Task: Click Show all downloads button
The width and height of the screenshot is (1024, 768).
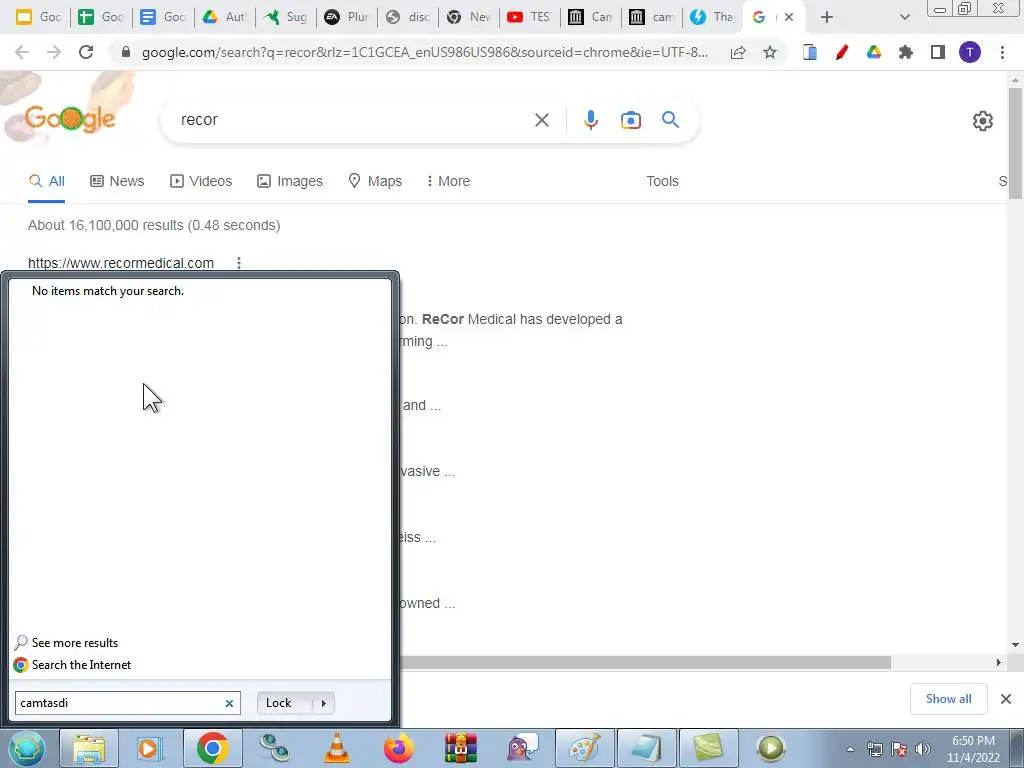Action: [x=948, y=699]
